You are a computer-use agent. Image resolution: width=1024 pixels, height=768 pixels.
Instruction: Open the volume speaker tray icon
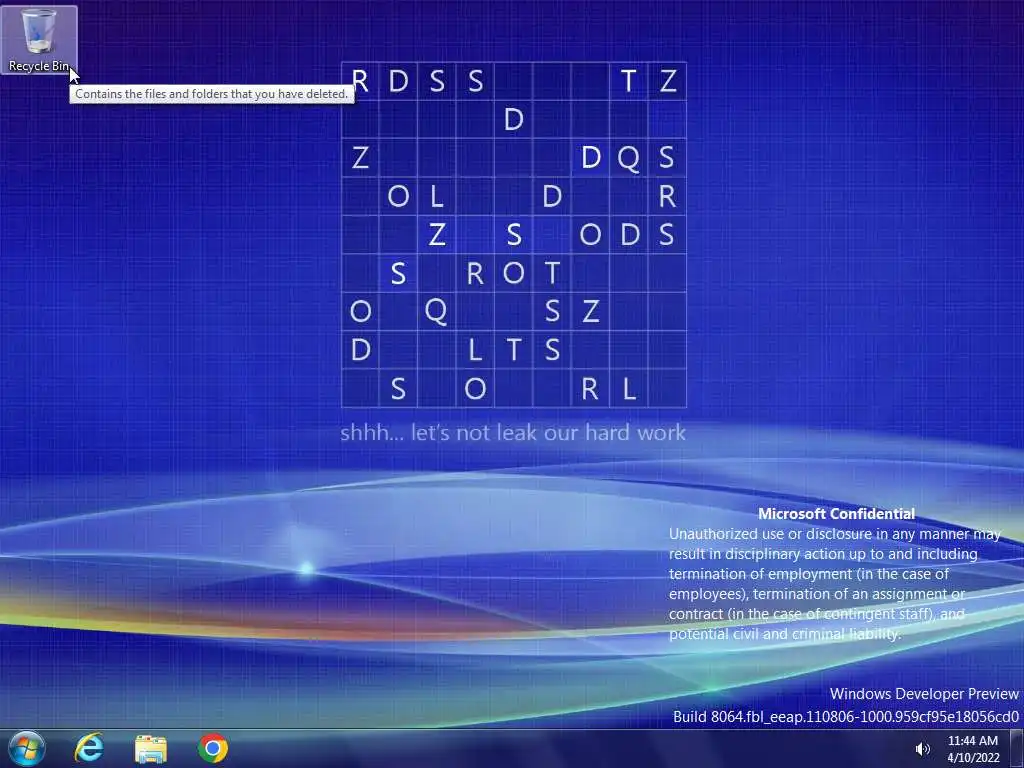pyautogui.click(x=922, y=749)
